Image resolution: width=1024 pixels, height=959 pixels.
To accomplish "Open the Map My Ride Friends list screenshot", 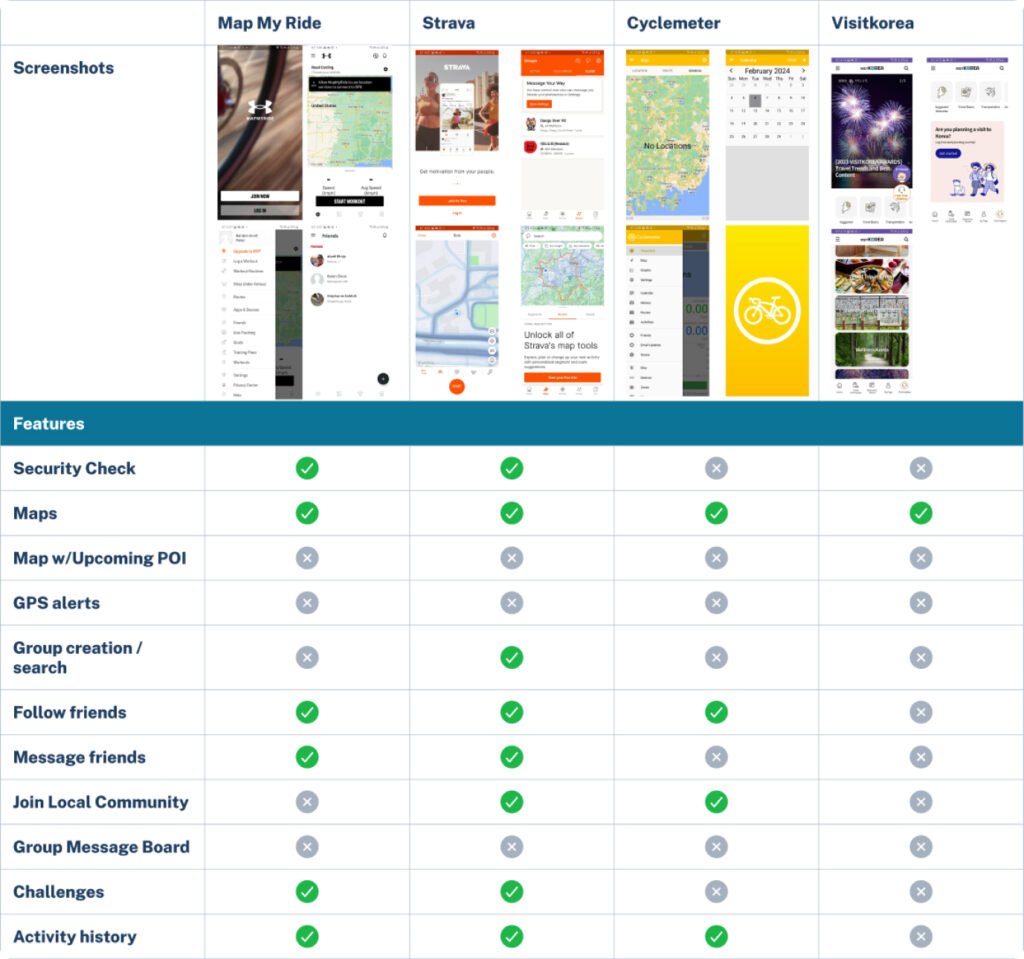I will pyautogui.click(x=350, y=312).
